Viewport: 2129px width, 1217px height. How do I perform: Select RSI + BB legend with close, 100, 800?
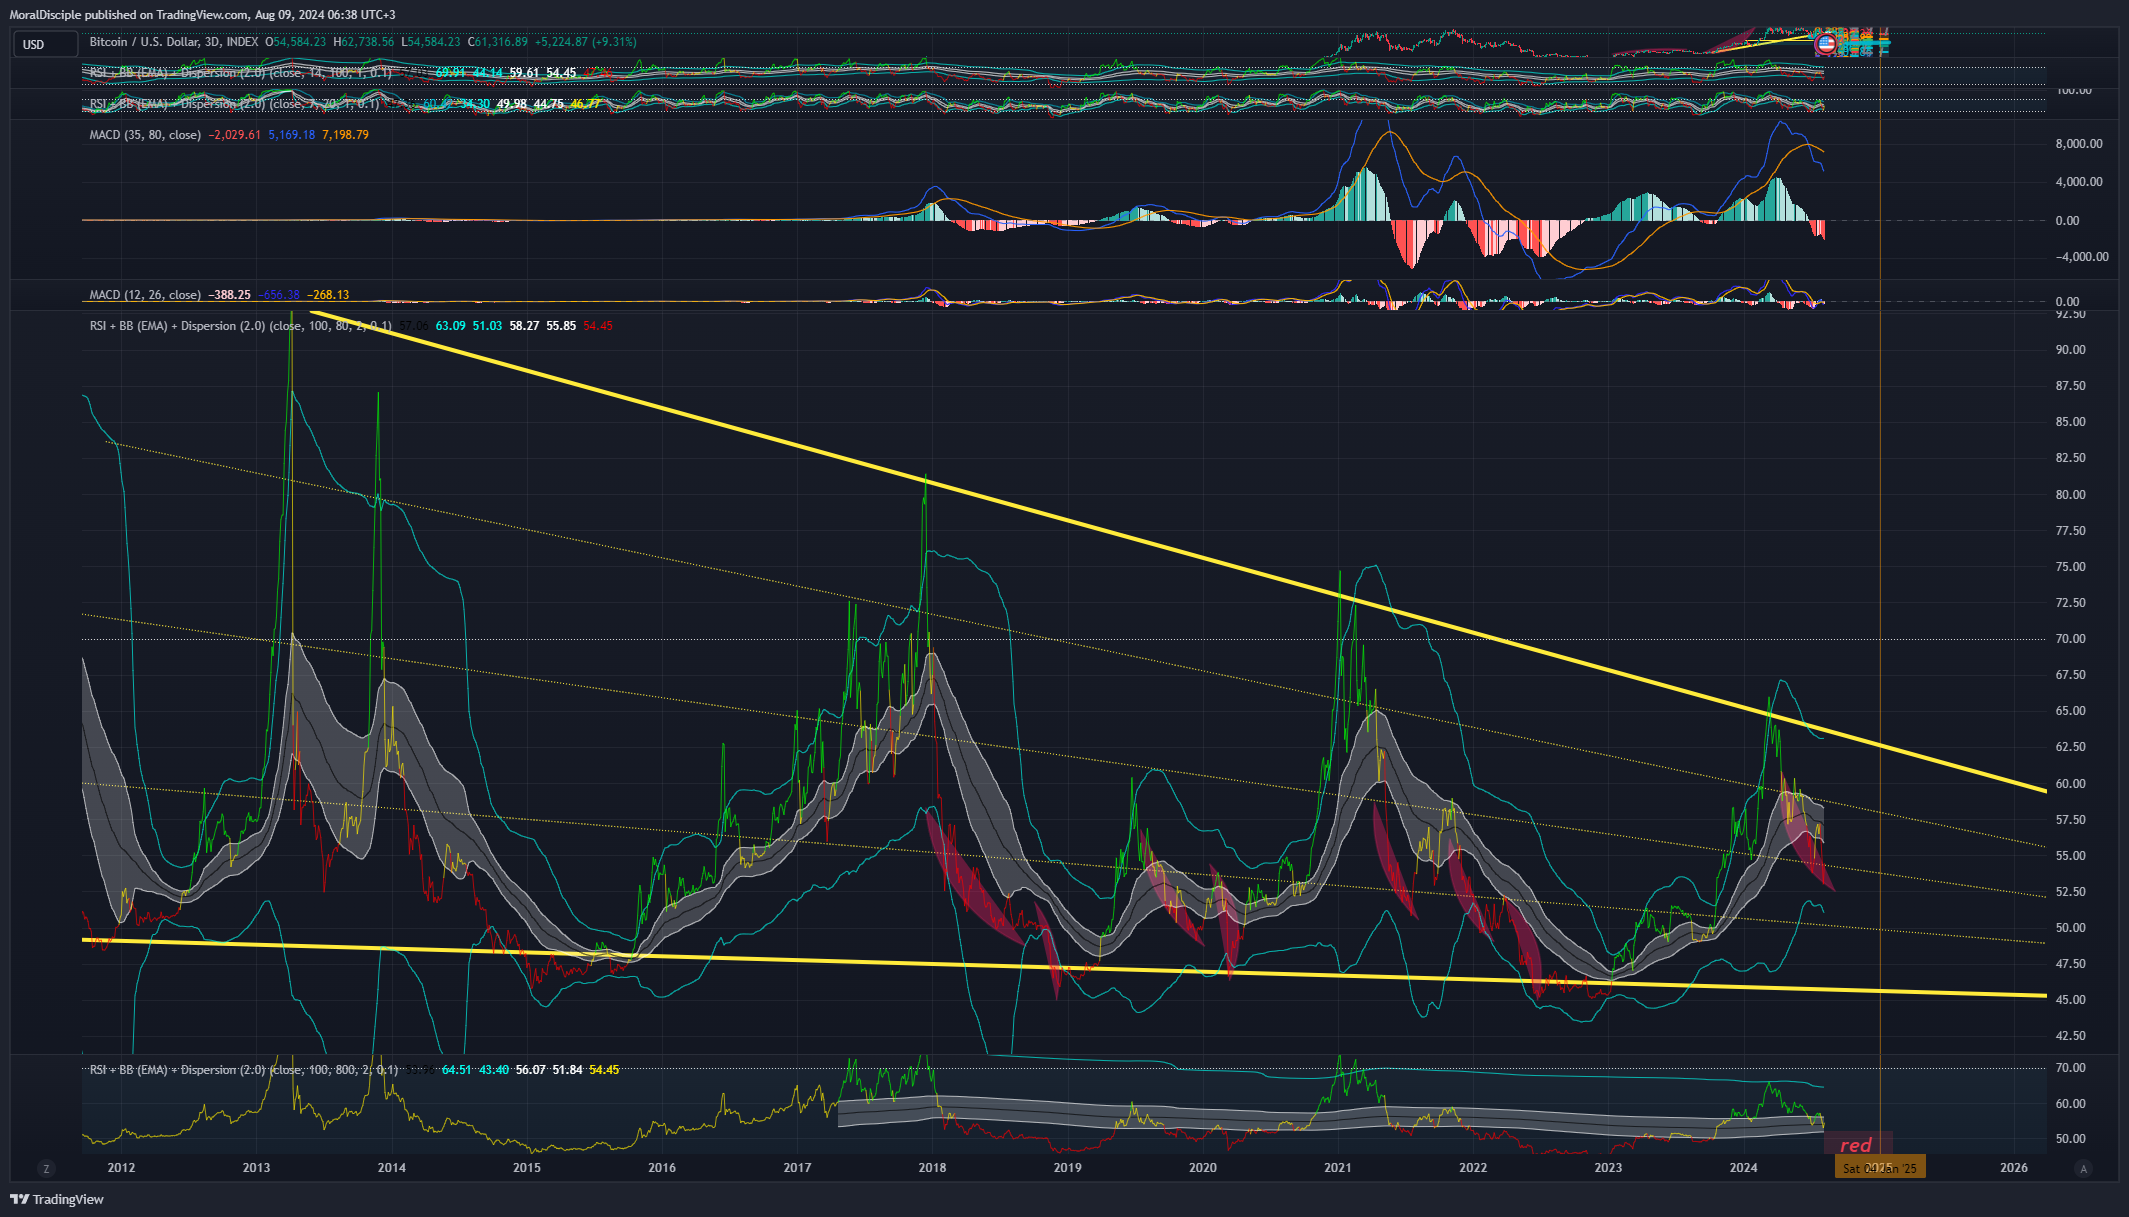243,1070
